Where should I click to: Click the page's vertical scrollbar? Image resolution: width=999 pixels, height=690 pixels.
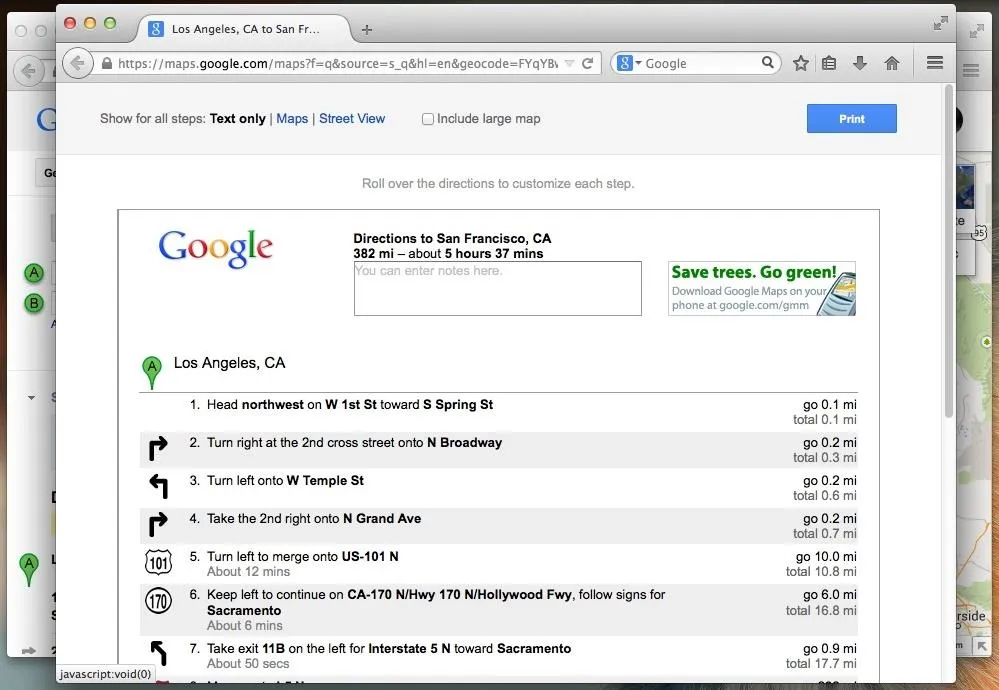point(949,250)
